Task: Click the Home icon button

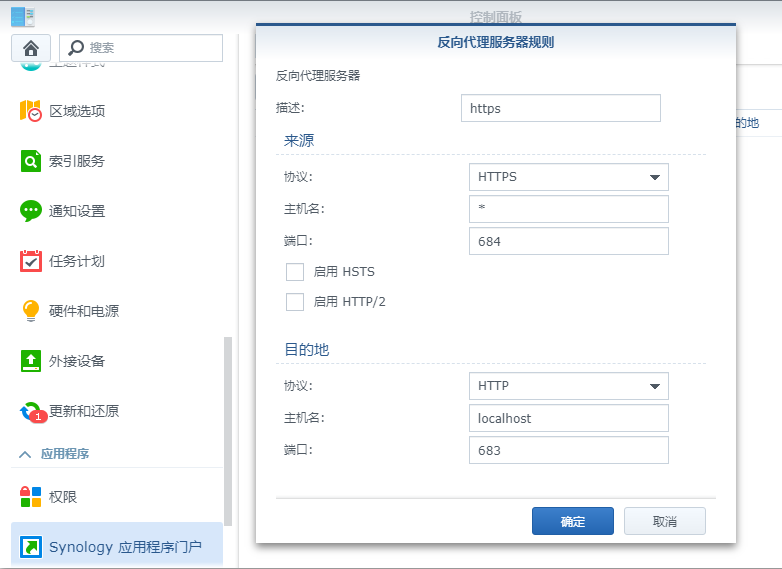Action: click(x=31, y=48)
